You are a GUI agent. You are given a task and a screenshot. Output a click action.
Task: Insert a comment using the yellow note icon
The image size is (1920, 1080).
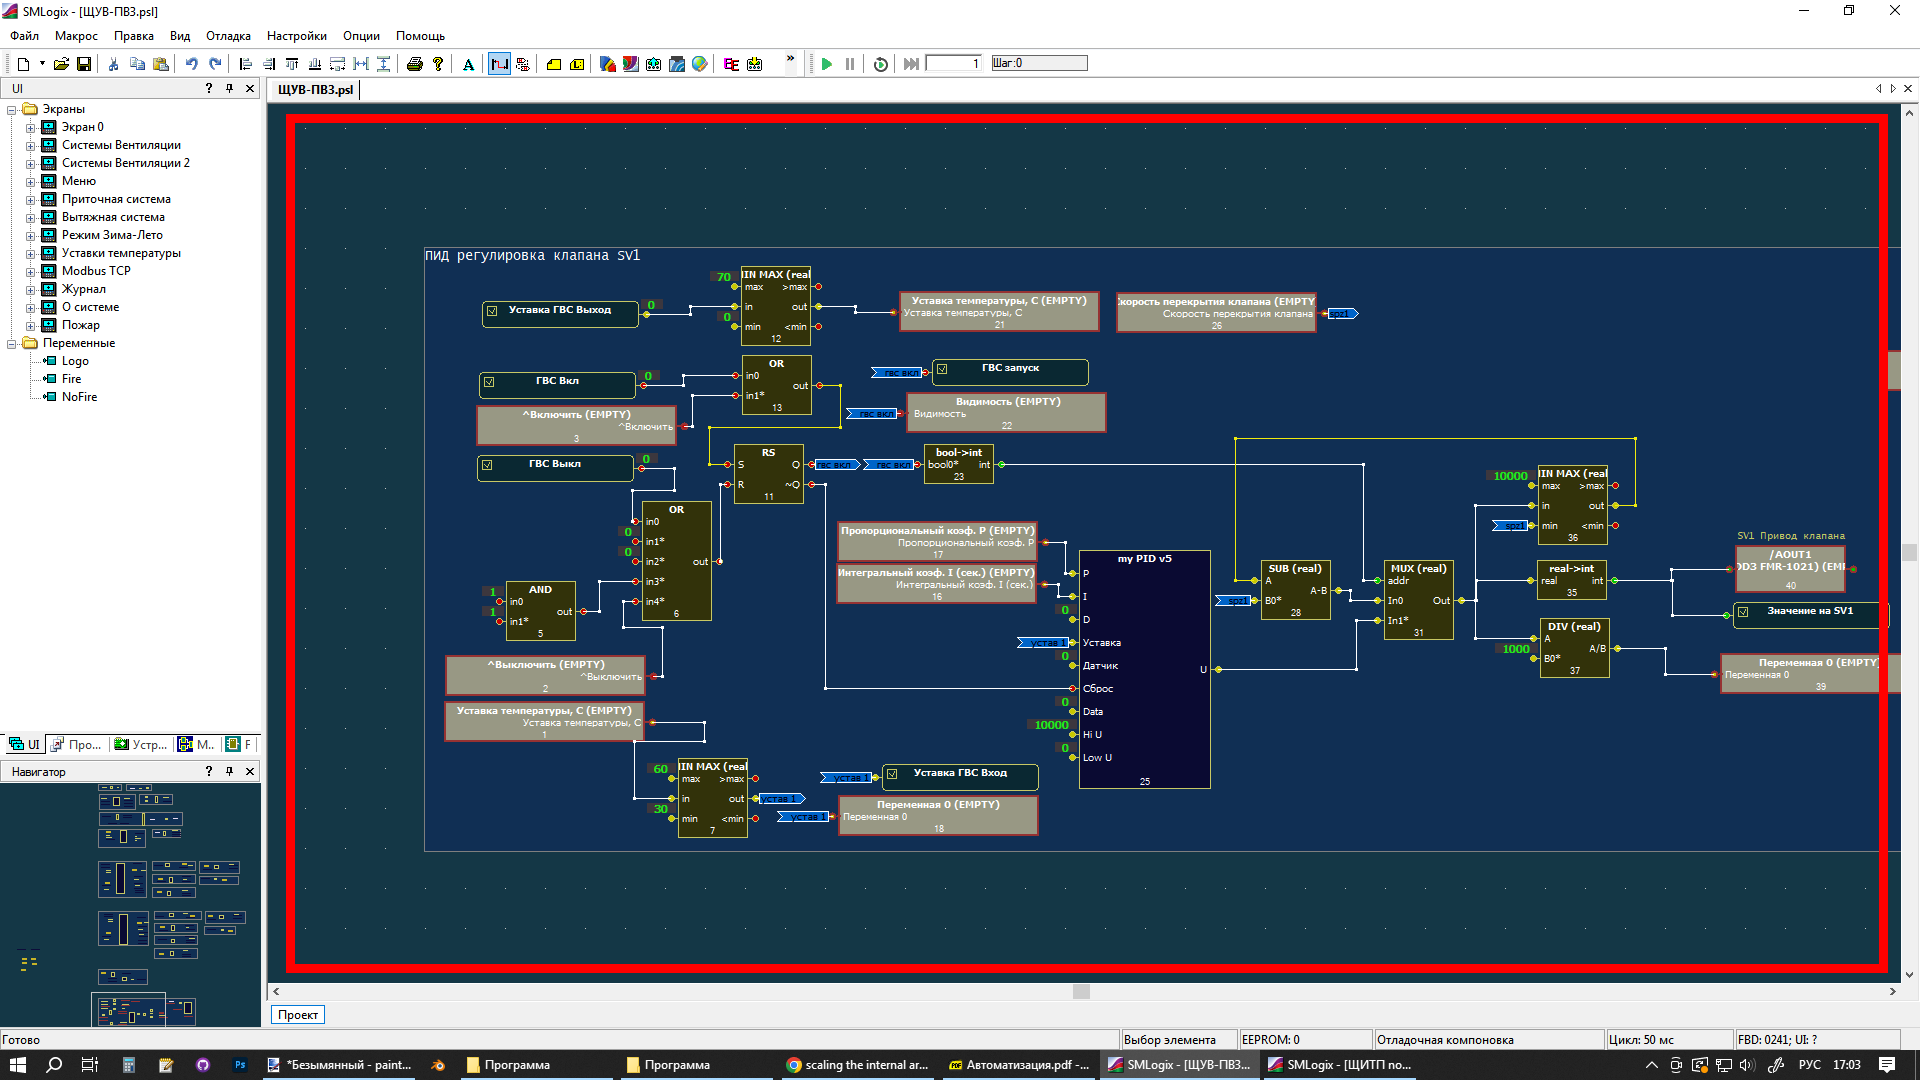553,63
